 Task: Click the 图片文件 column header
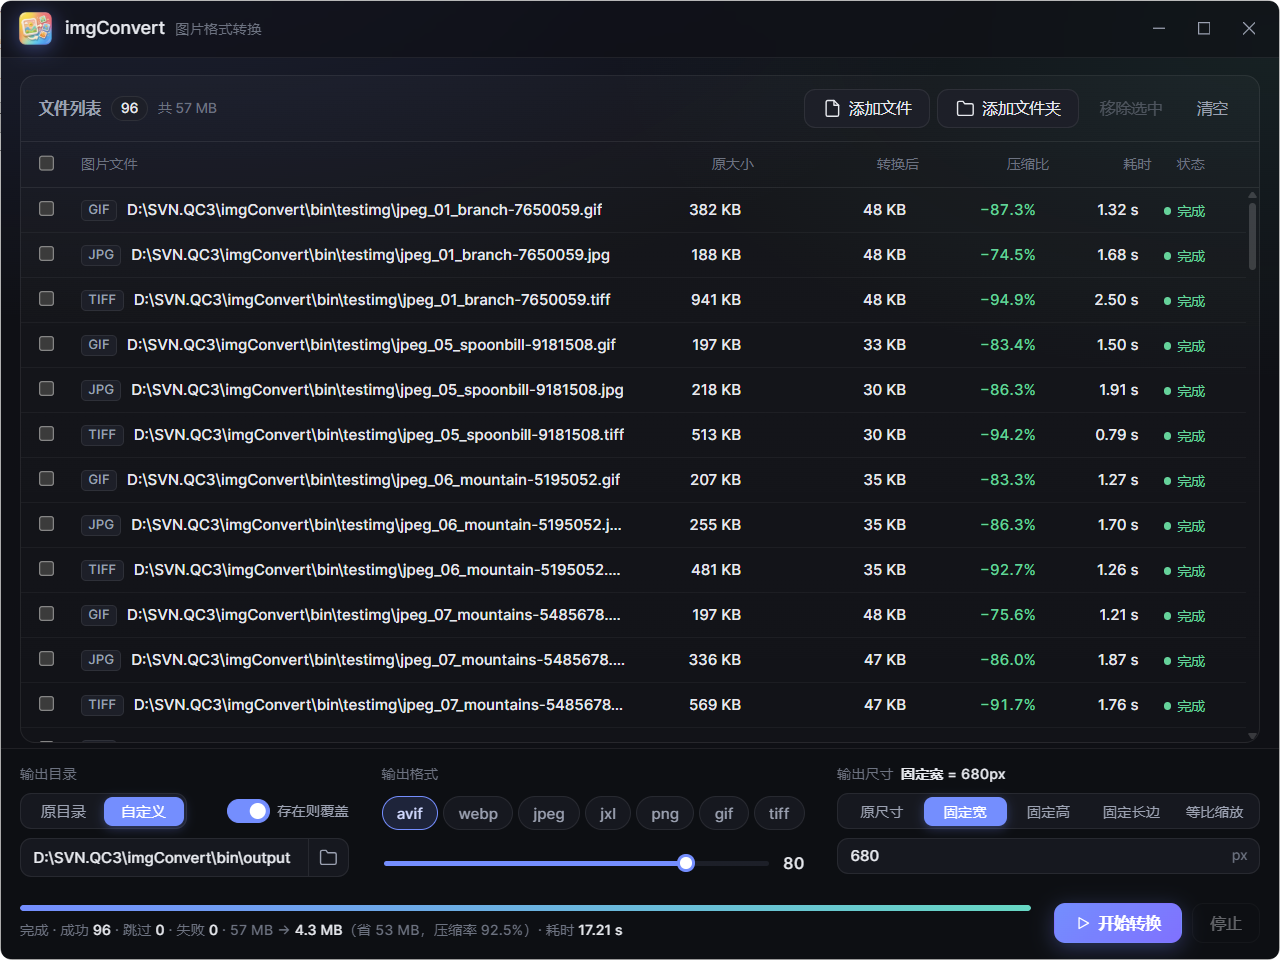109,164
